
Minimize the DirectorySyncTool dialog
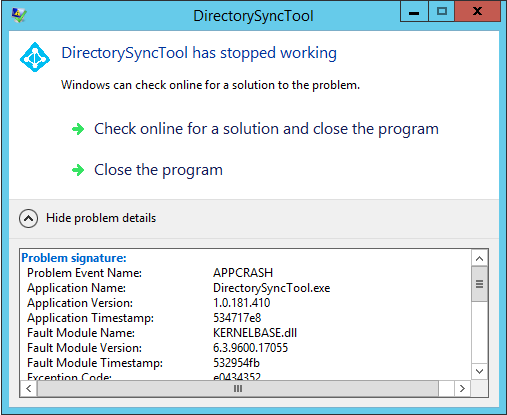414,12
